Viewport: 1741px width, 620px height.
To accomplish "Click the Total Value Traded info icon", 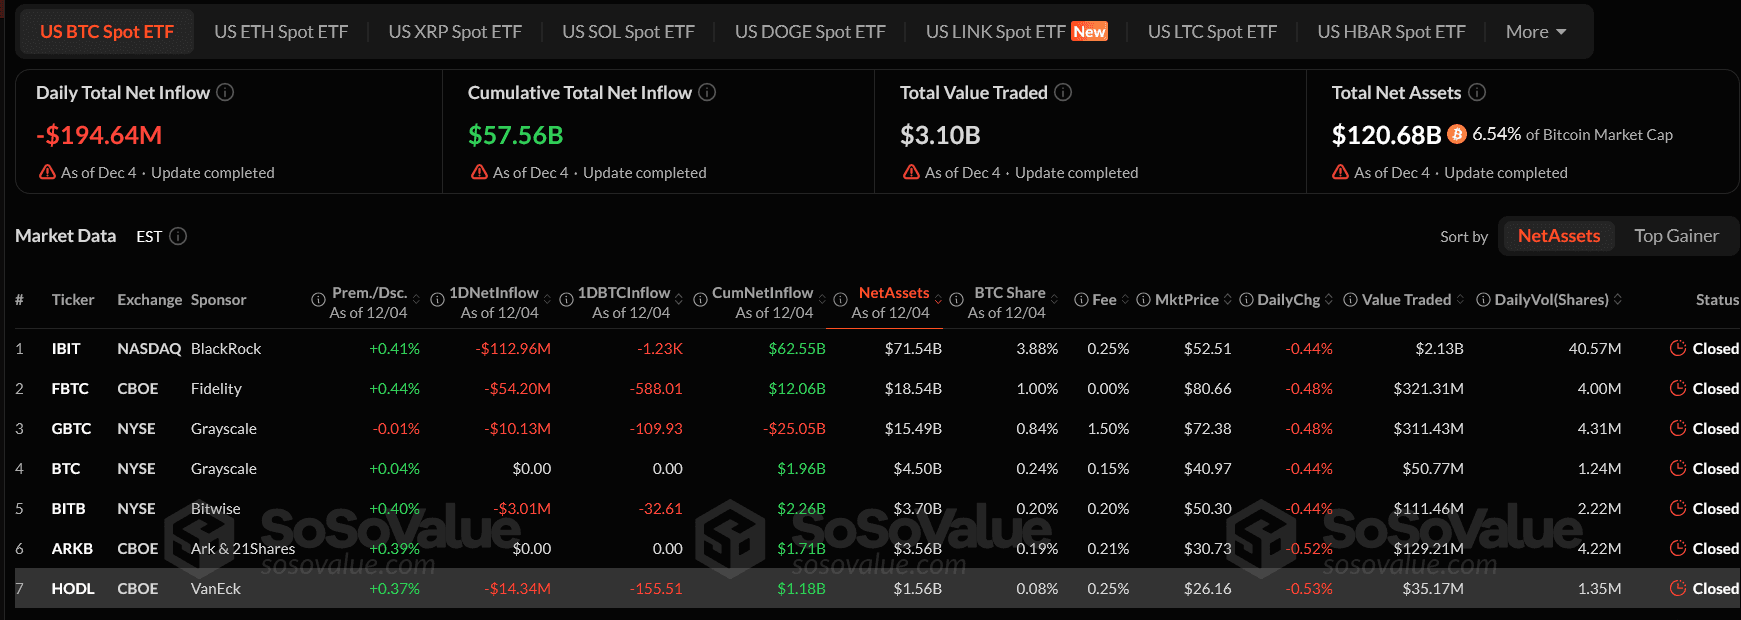I will coord(1065,92).
